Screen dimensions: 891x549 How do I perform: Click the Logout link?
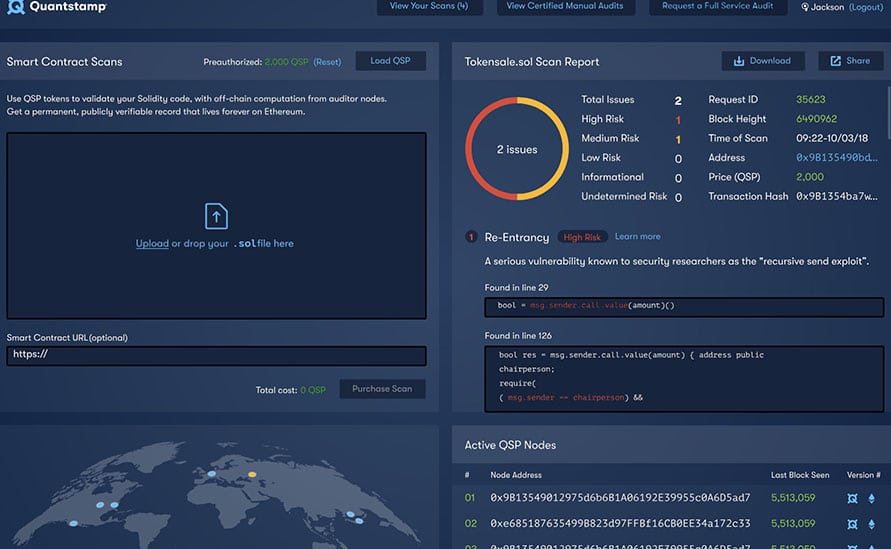pos(866,7)
